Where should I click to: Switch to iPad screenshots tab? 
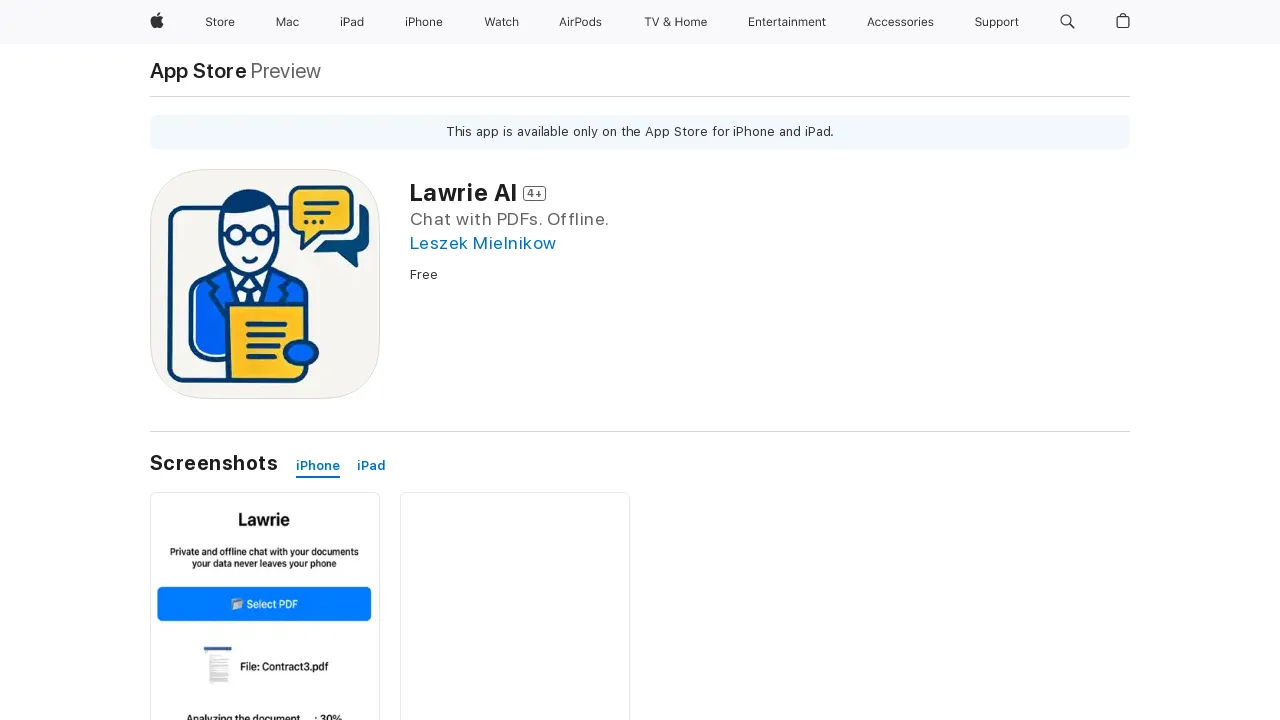(371, 465)
